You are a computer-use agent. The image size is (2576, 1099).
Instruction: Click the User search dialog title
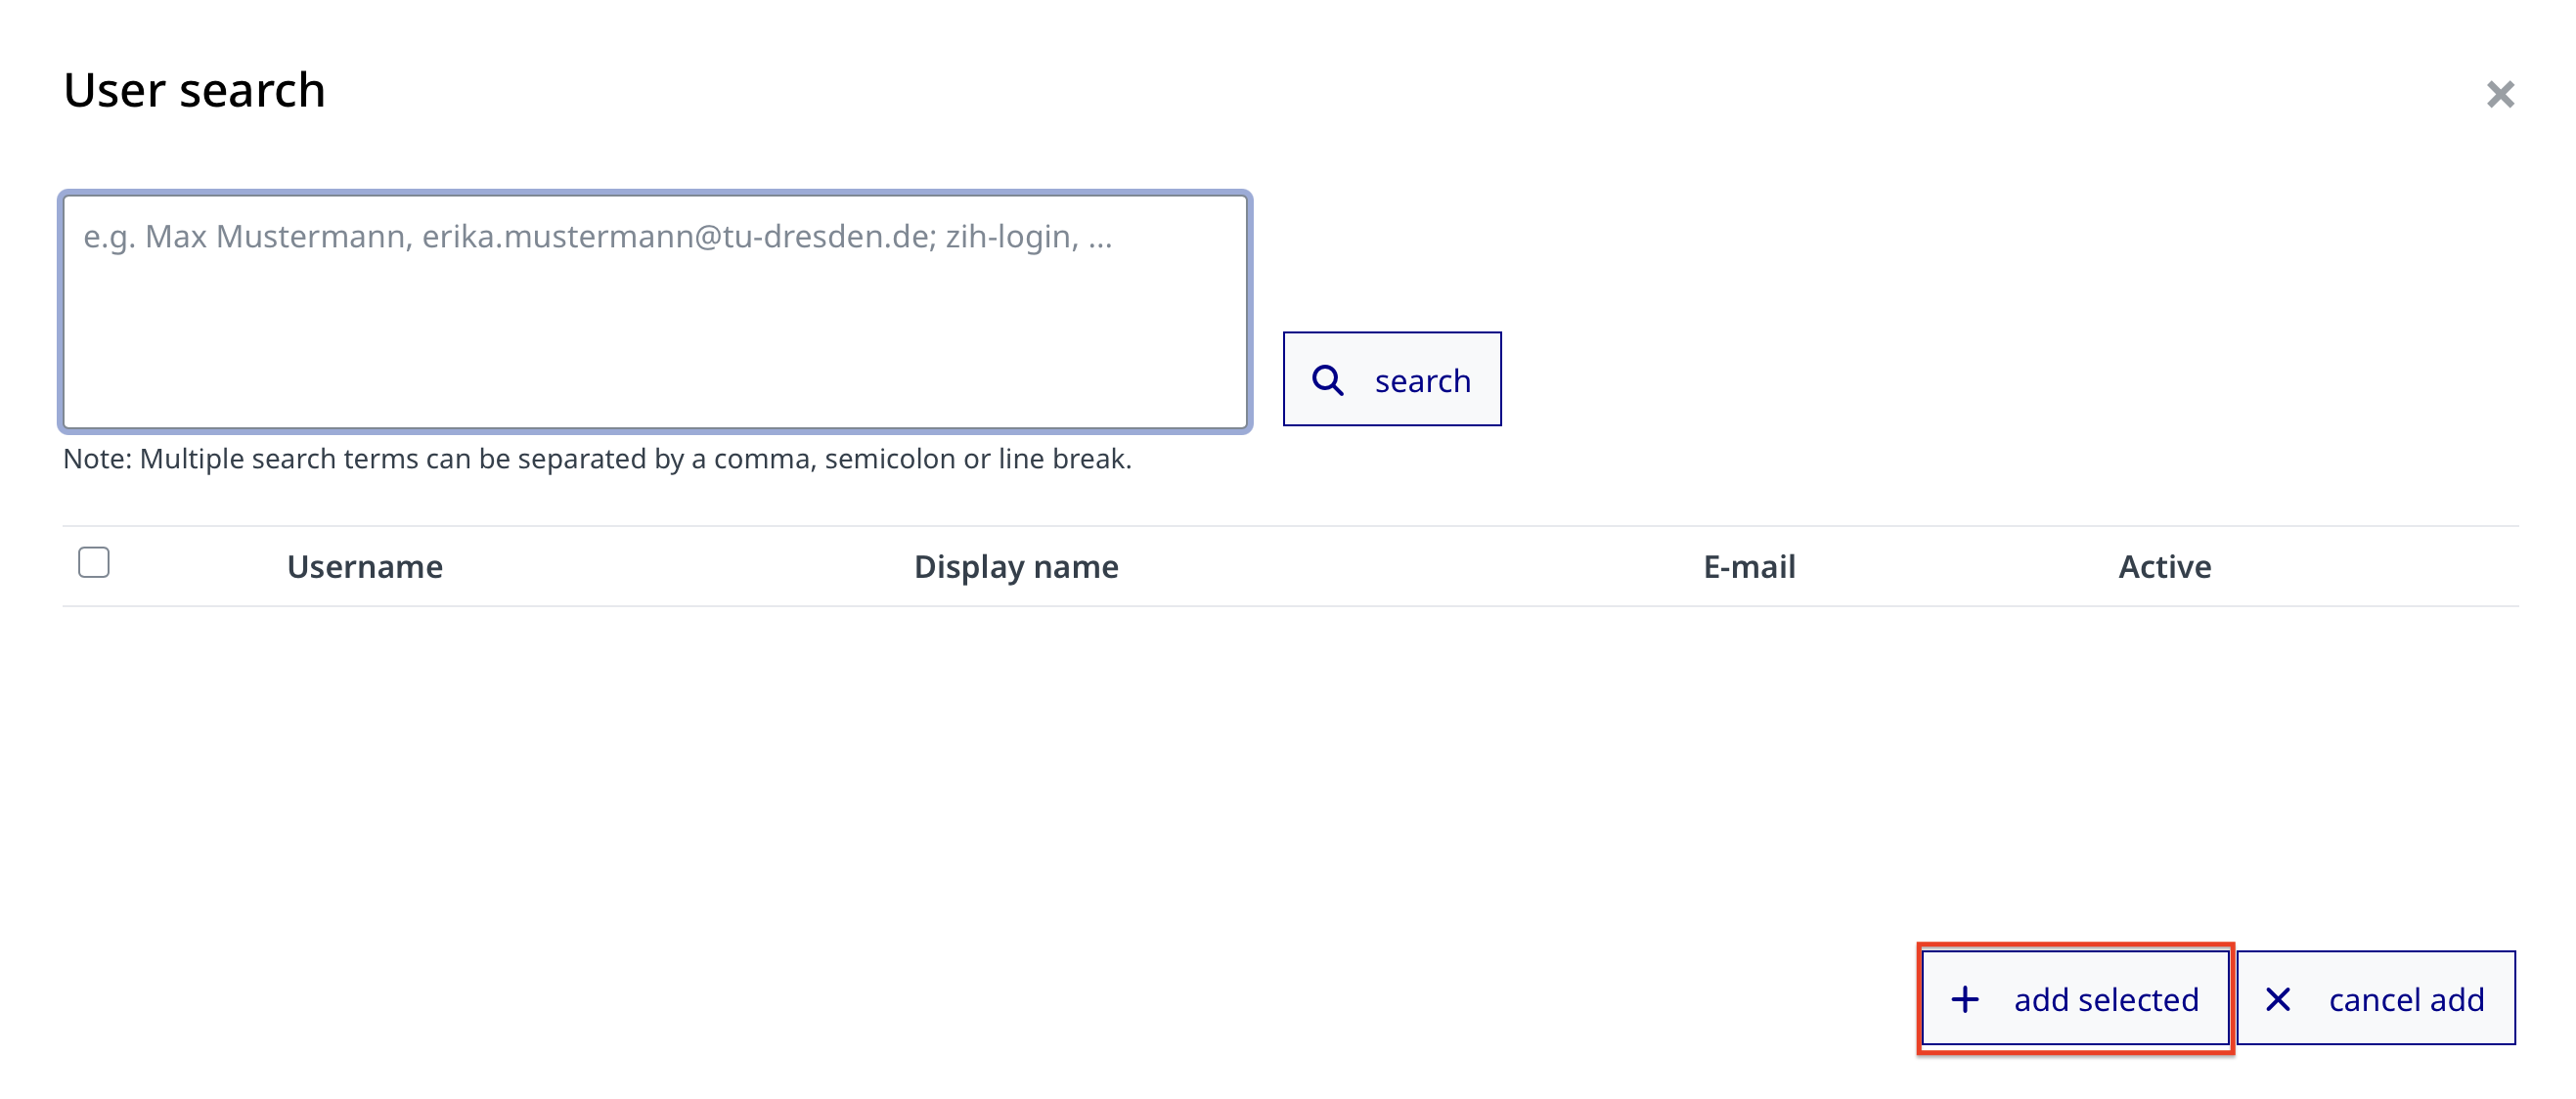[194, 90]
